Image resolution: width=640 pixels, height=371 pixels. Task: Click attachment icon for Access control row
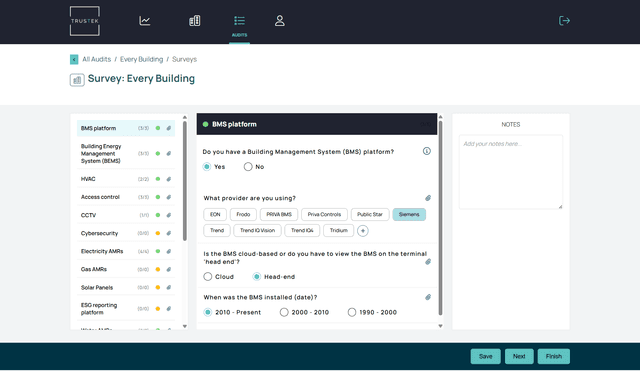click(x=169, y=197)
